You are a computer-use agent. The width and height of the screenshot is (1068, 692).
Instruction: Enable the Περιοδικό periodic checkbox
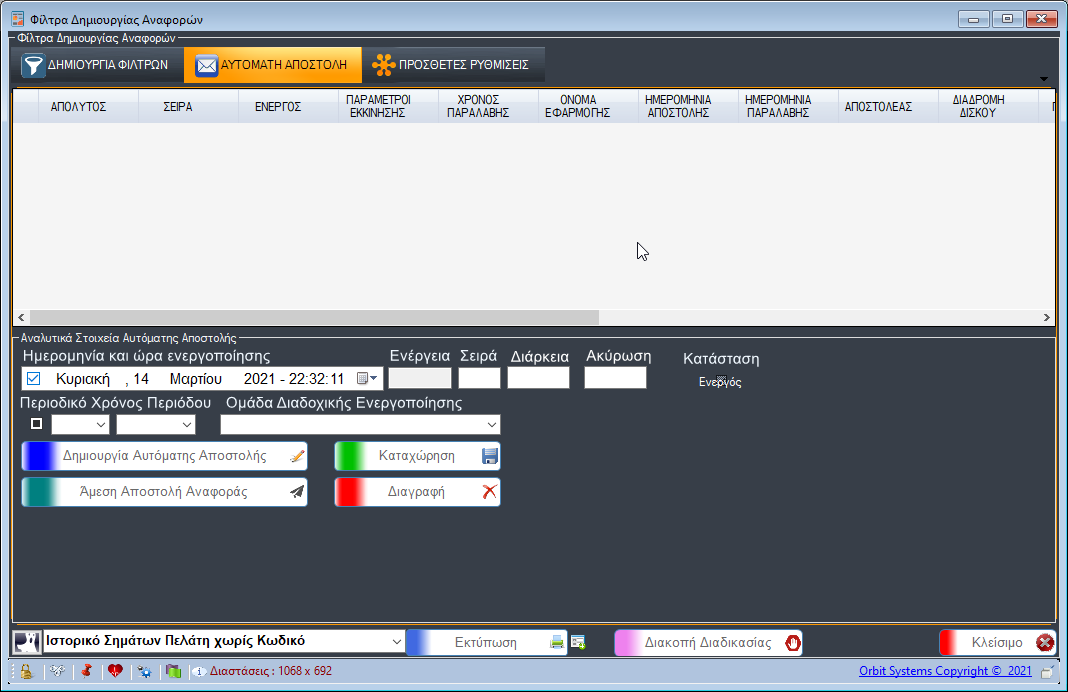pos(37,424)
